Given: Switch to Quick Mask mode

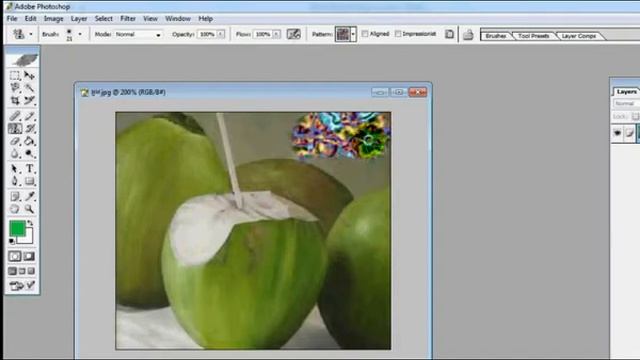Looking at the screenshot, I should 29,256.
